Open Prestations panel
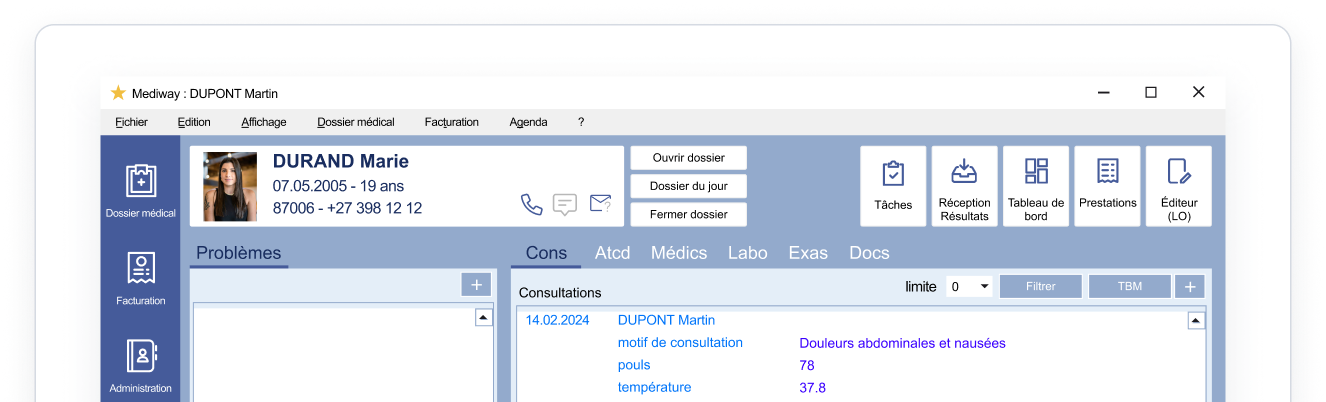 1107,186
